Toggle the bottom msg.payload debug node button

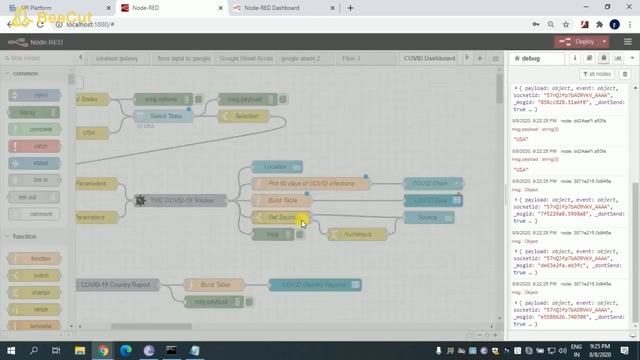[x=249, y=302]
